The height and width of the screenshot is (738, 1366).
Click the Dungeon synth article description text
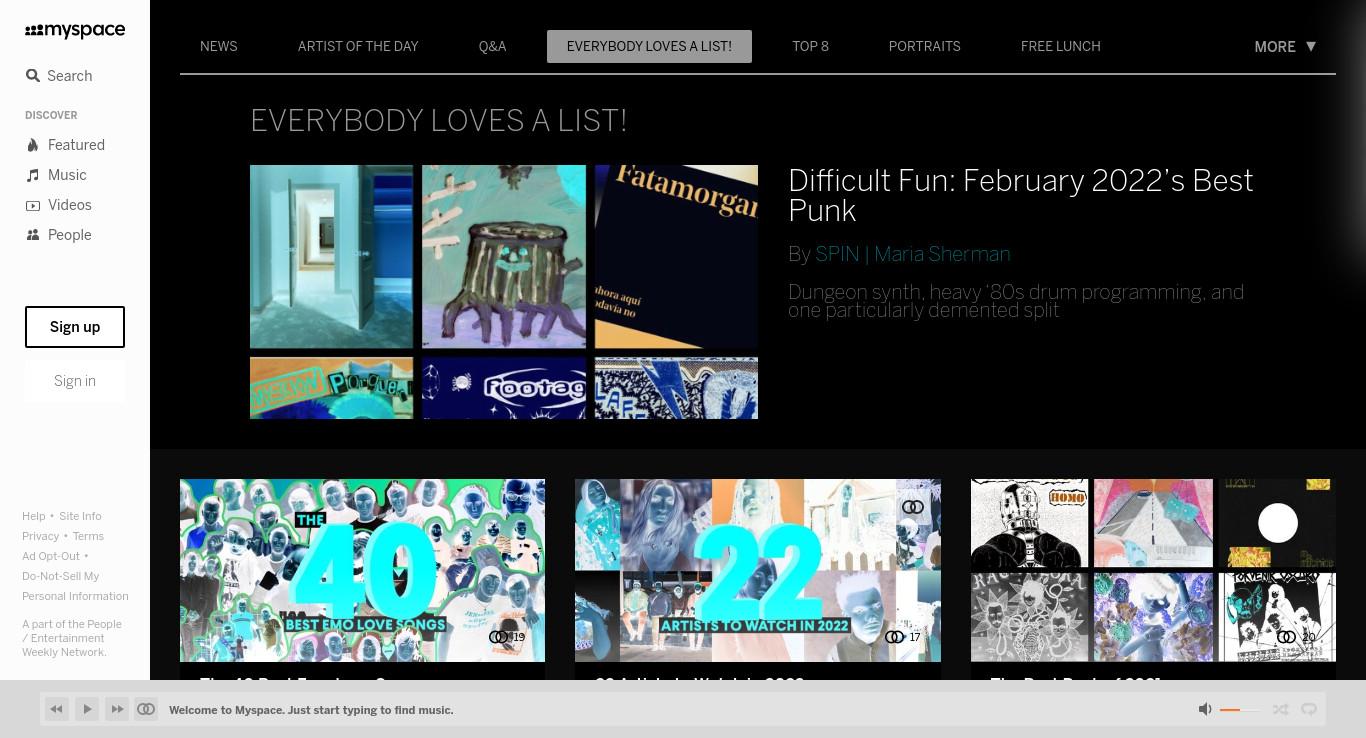pyautogui.click(x=1016, y=301)
